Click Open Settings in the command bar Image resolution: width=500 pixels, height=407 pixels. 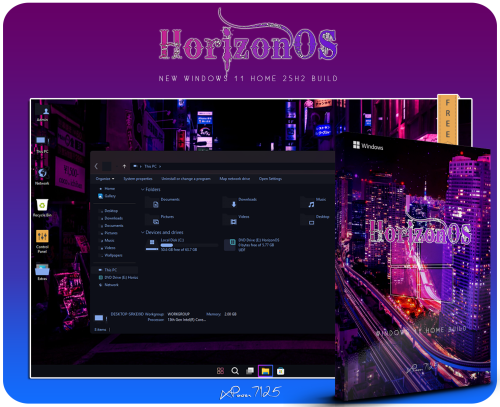coord(270,179)
